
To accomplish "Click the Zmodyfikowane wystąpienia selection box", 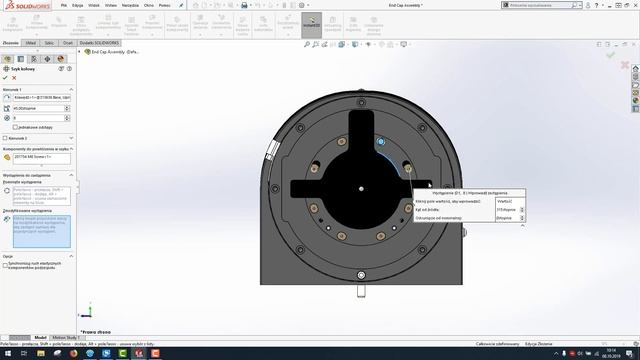I will 42,231.
